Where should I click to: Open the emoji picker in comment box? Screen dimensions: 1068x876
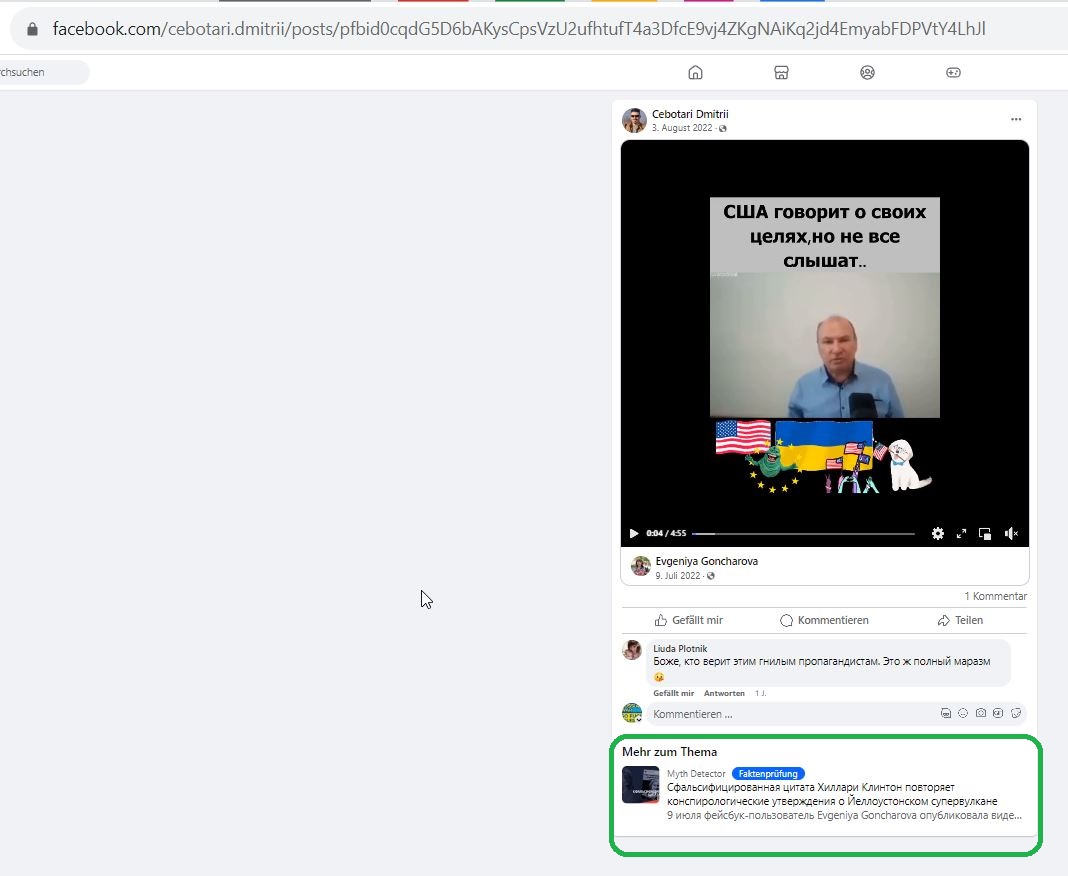(963, 713)
